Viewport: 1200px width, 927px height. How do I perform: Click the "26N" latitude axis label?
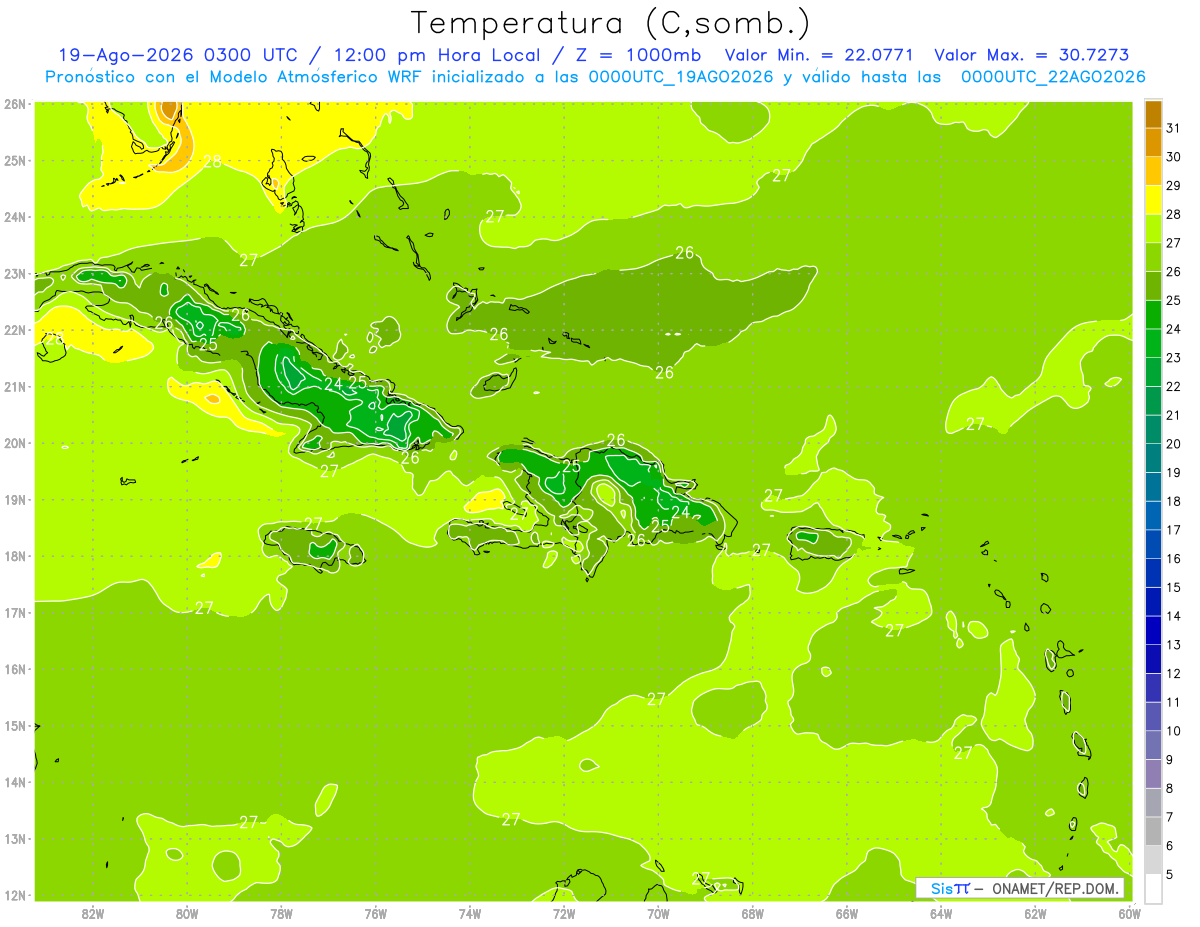click(14, 104)
